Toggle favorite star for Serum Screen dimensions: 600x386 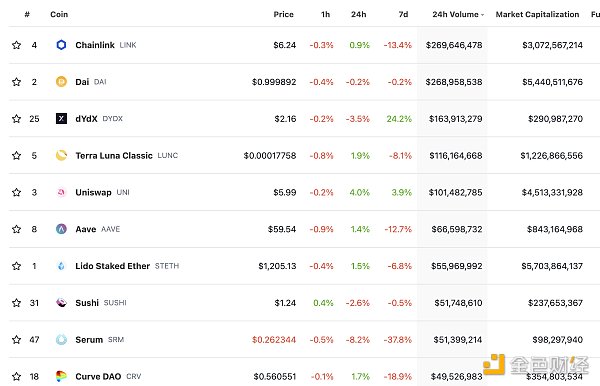point(16,339)
